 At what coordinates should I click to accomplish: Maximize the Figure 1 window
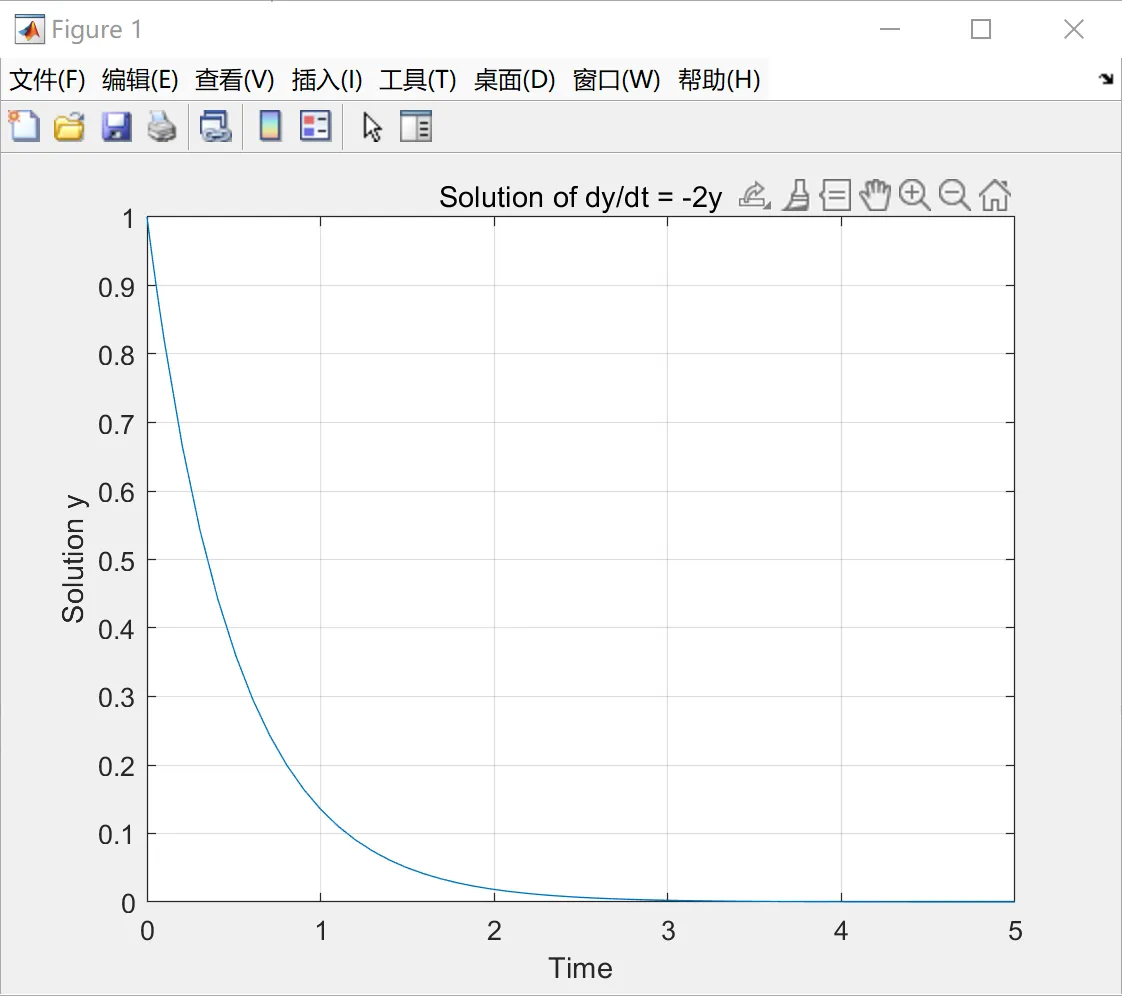click(981, 29)
